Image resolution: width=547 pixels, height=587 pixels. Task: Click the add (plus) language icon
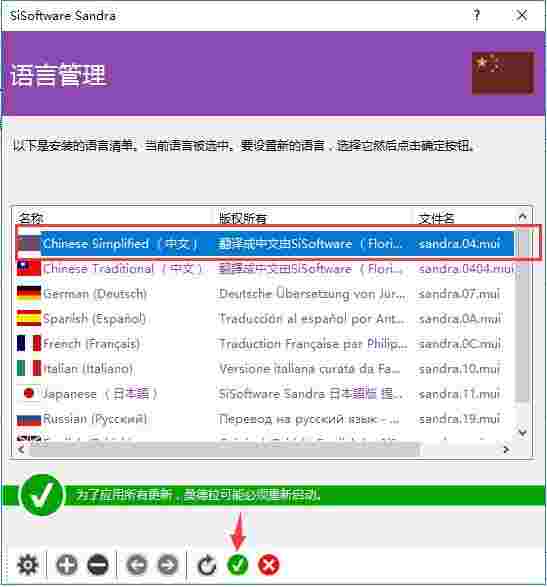pos(67,565)
